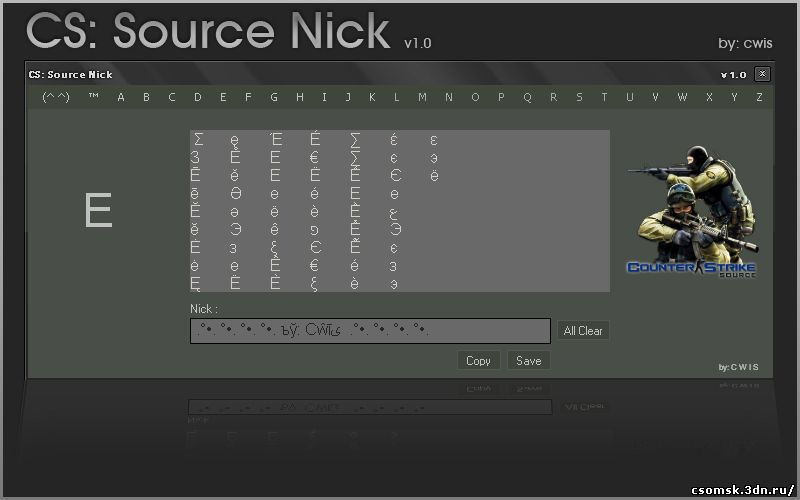Open the letter H tab
The image size is (800, 500).
299,97
